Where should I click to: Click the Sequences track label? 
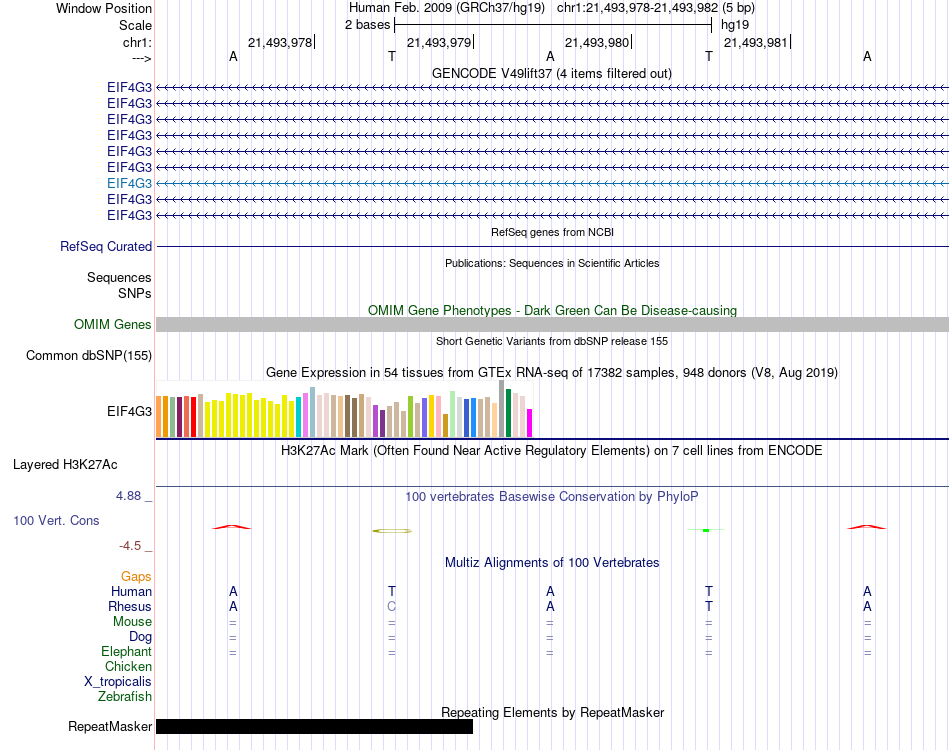coord(119,277)
